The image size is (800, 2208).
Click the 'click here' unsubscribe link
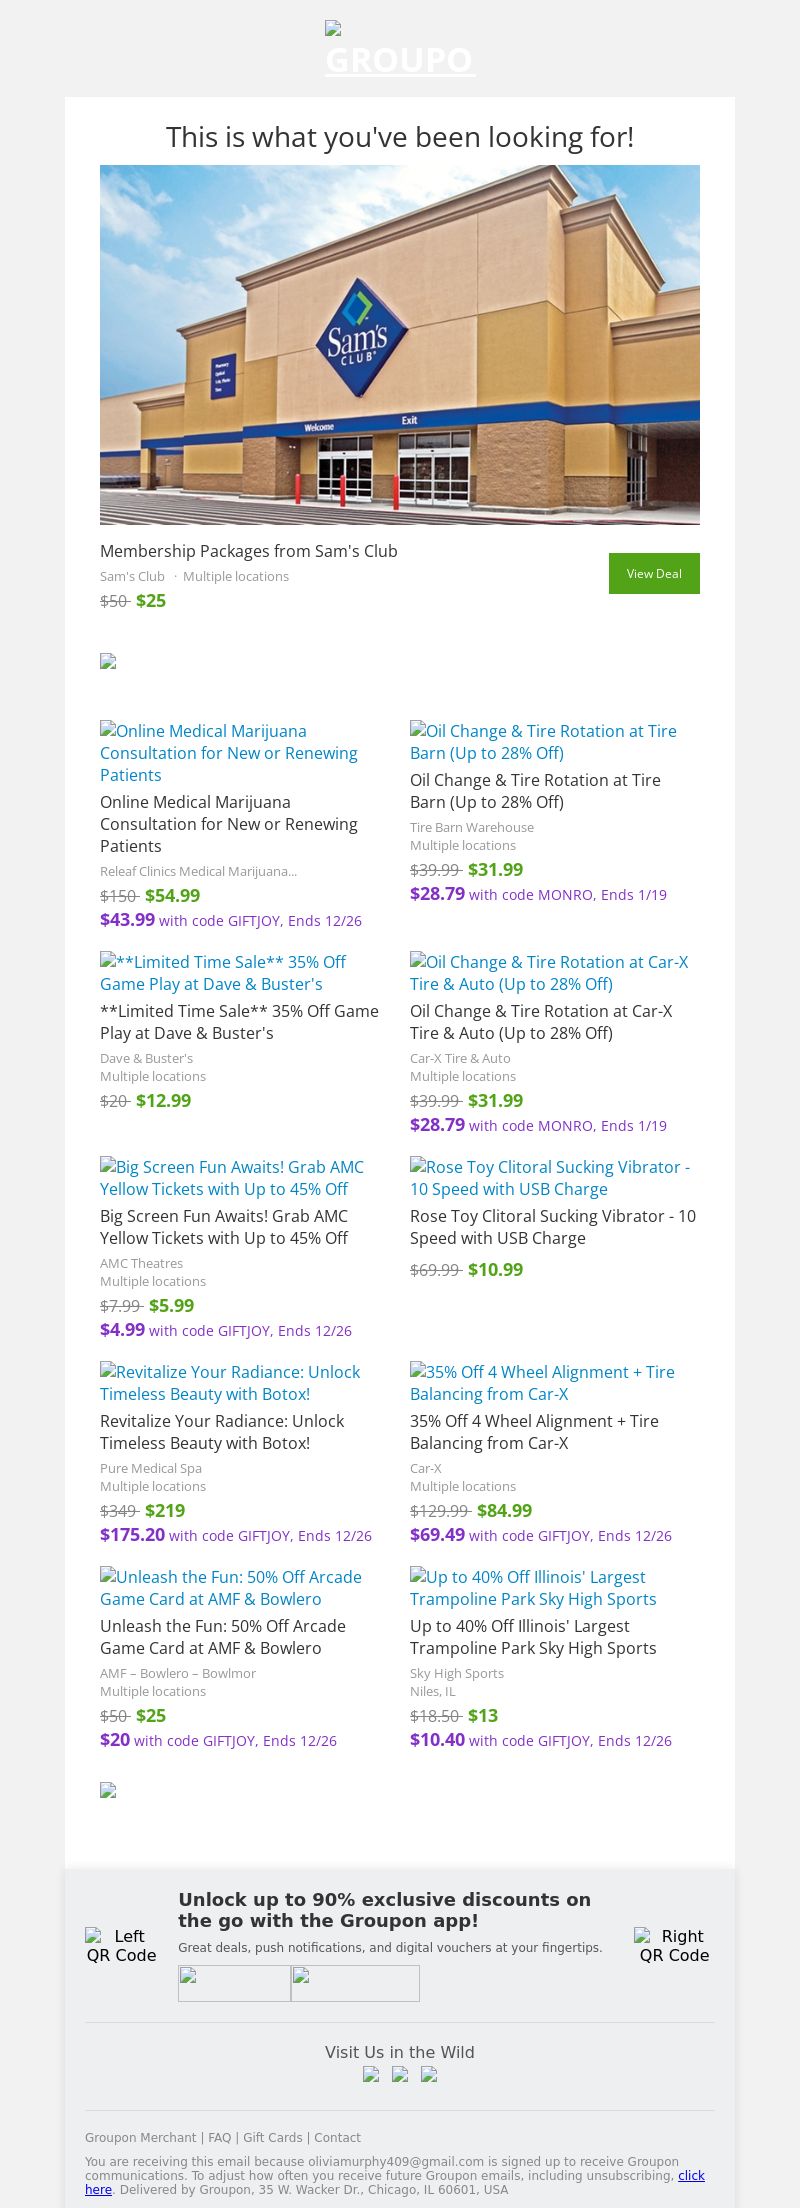tap(691, 2175)
